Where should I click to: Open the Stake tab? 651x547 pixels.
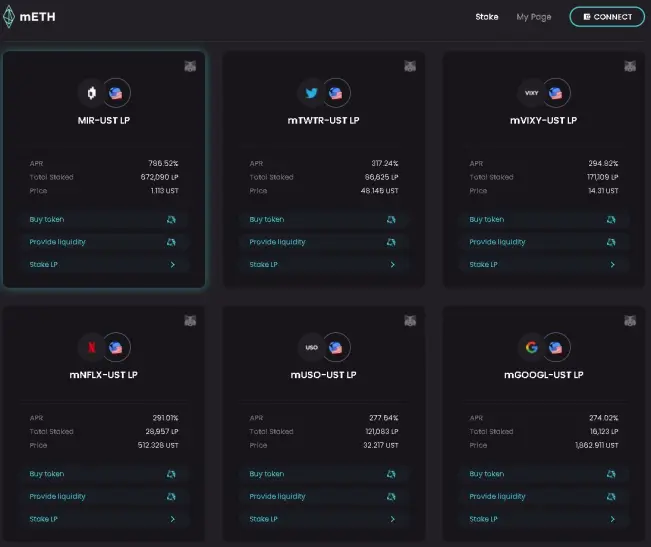[x=487, y=17]
